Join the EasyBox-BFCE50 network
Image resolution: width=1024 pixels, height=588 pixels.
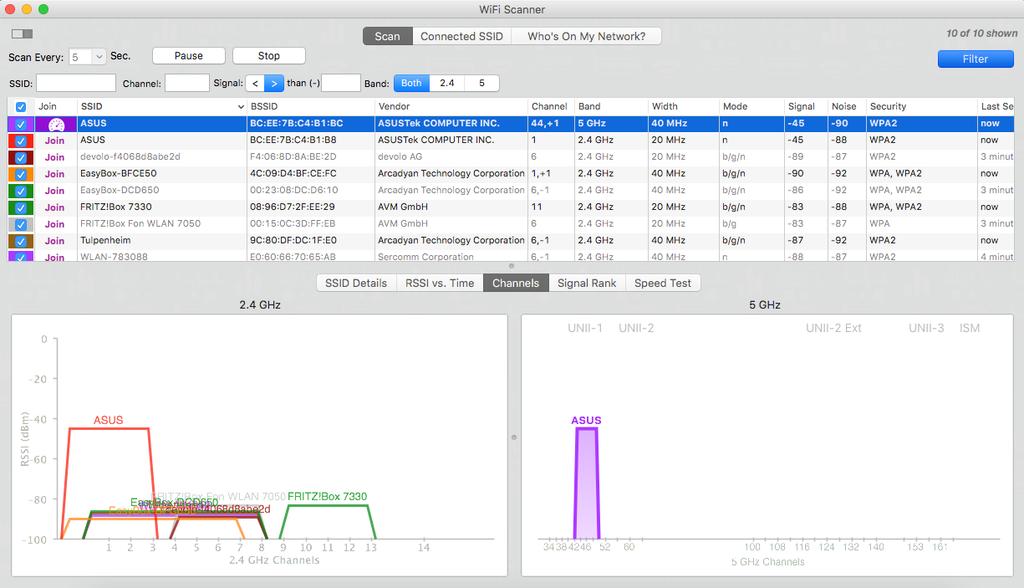click(x=55, y=174)
